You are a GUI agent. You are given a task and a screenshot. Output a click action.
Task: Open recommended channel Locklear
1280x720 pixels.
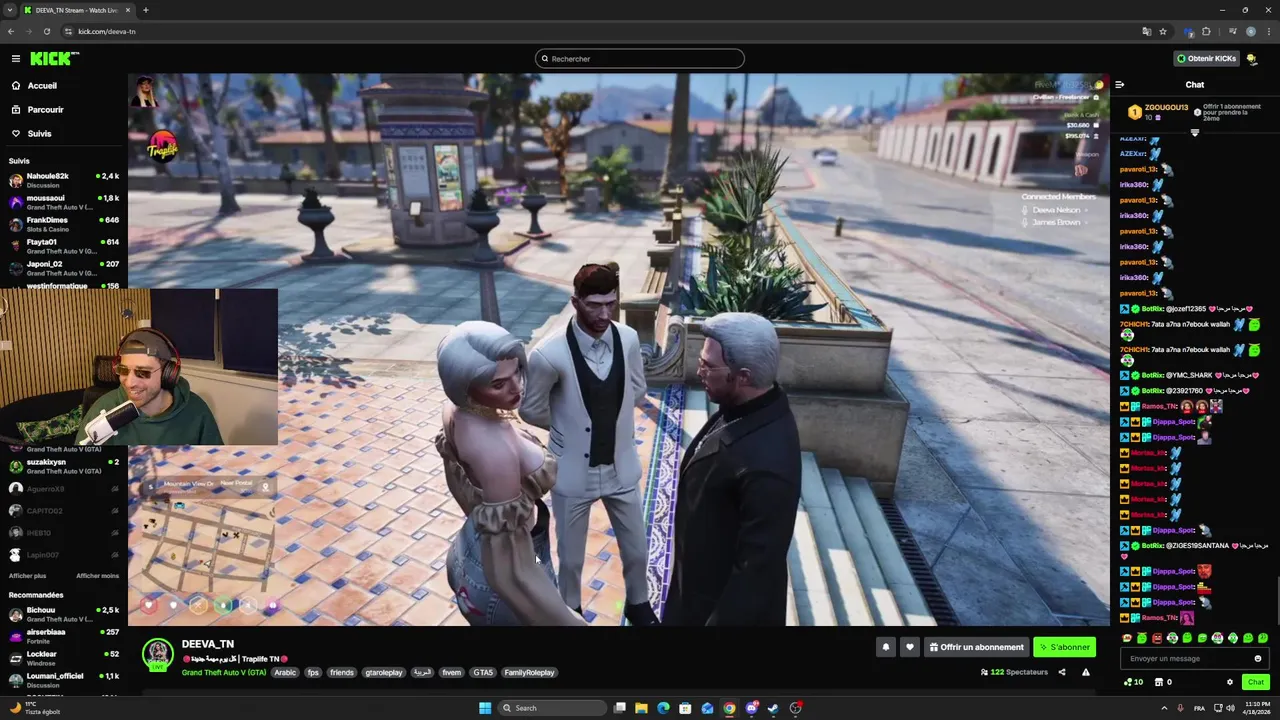point(62,658)
